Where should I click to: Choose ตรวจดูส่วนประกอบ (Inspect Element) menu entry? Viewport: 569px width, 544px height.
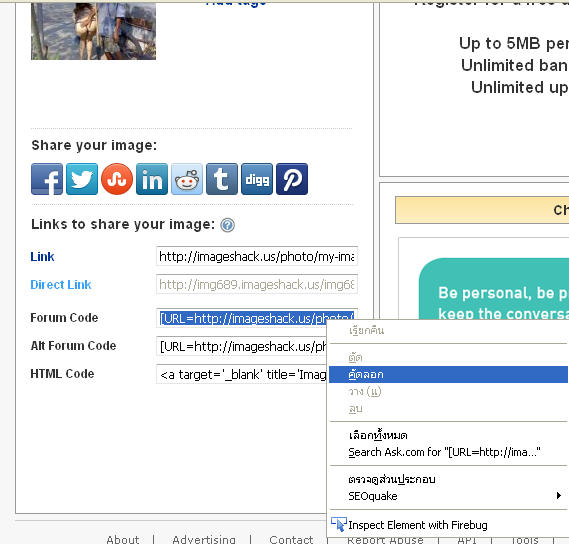[x=448, y=479]
